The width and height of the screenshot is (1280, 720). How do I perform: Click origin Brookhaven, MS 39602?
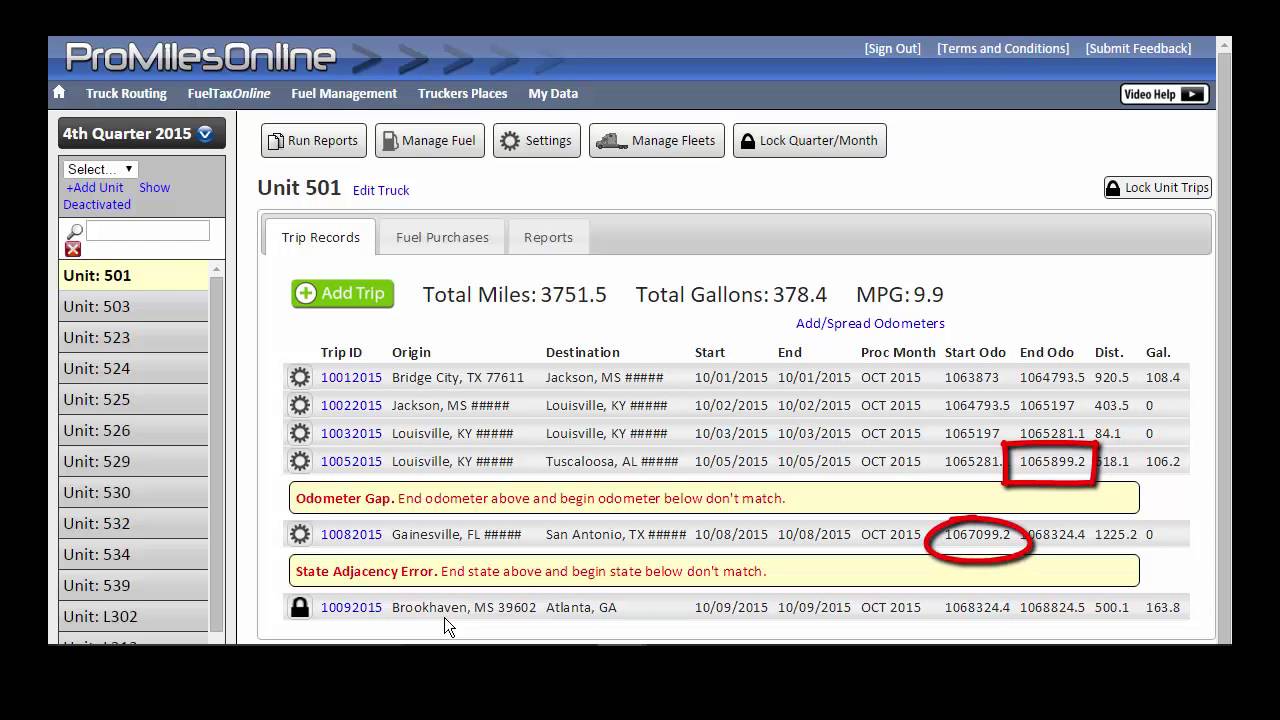click(464, 607)
